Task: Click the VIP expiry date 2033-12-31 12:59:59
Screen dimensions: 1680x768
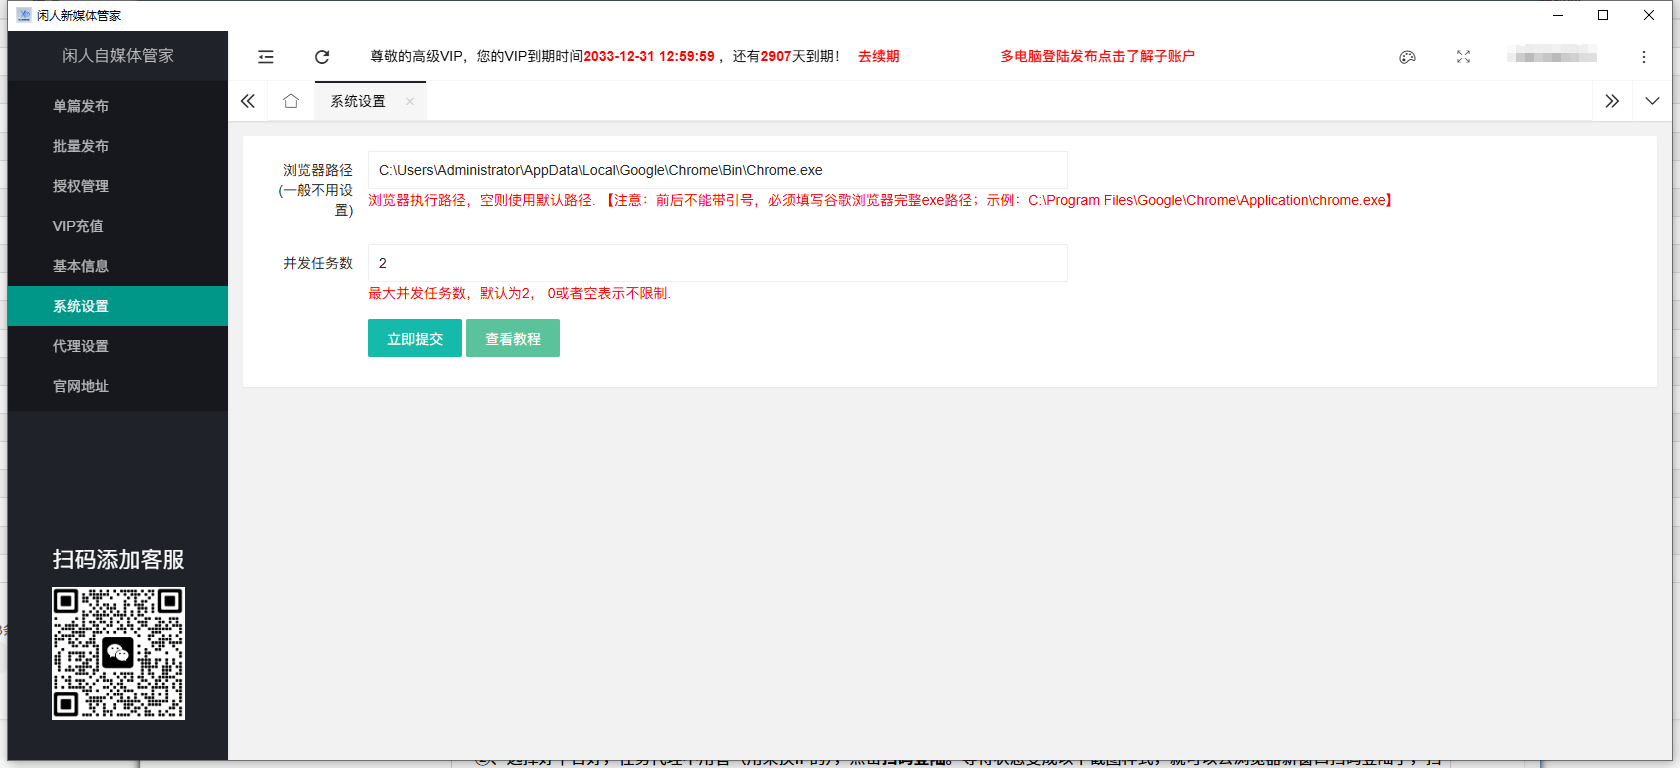Action: click(649, 56)
